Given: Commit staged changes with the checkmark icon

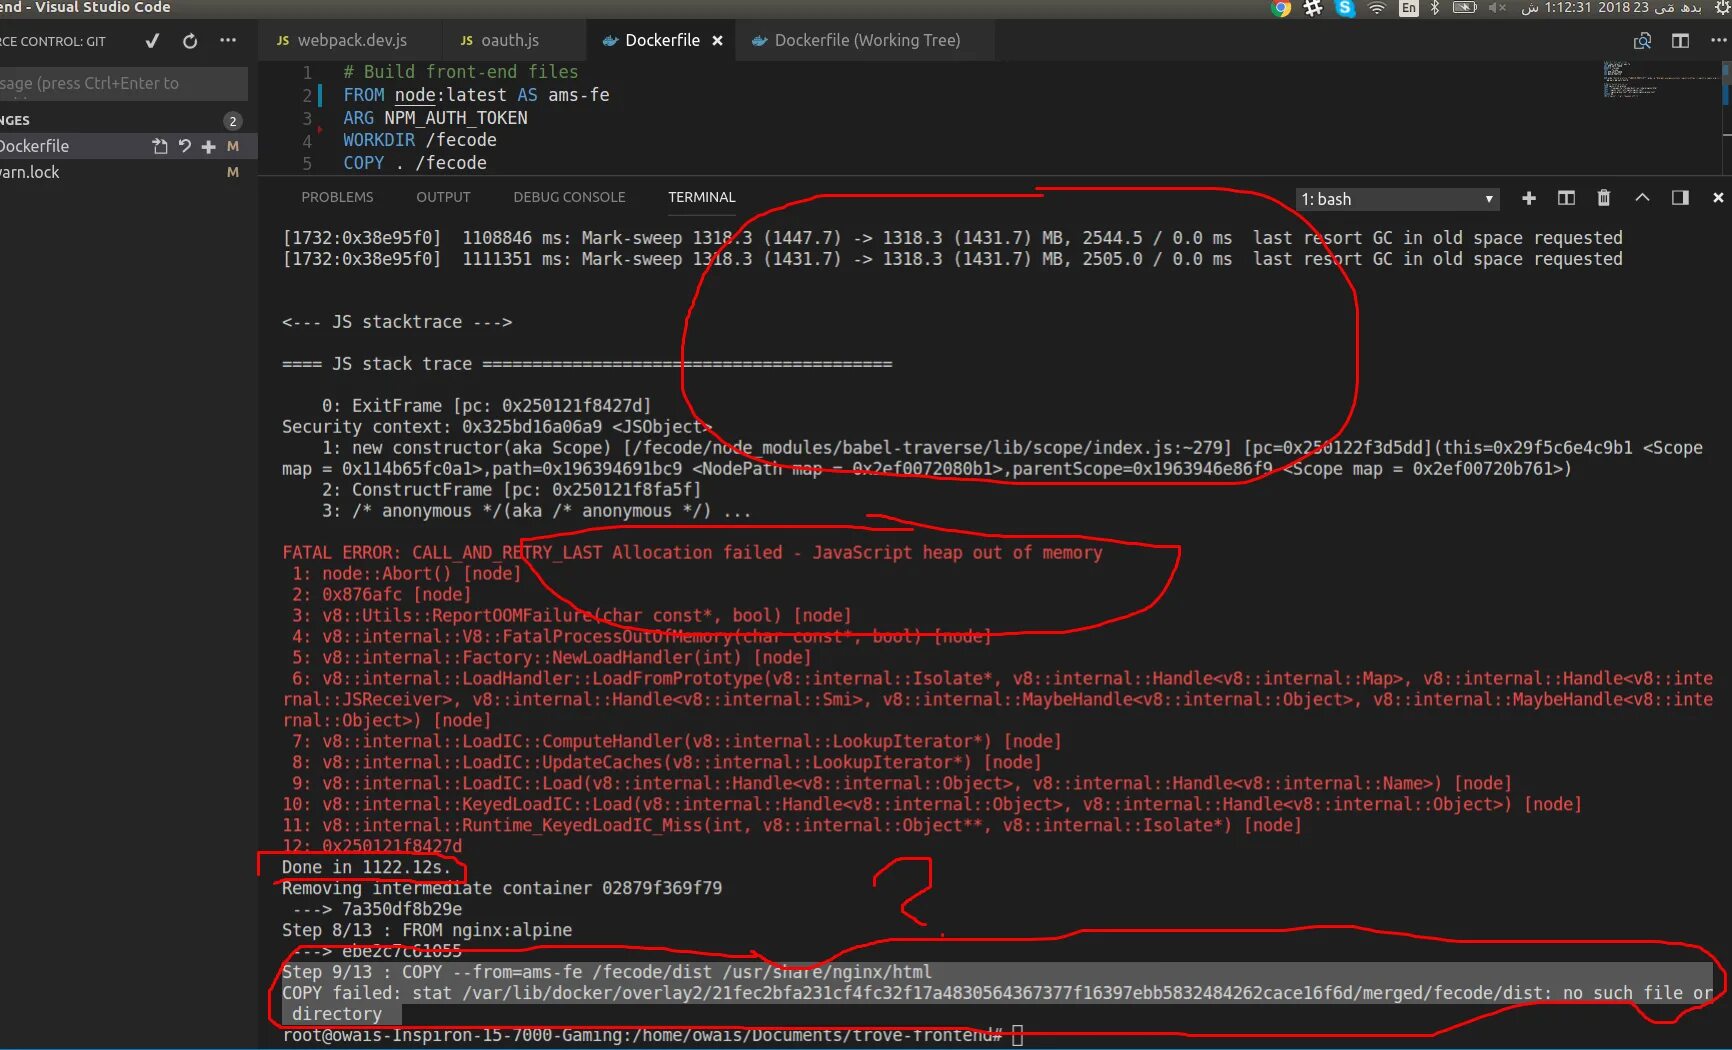Looking at the screenshot, I should point(152,41).
